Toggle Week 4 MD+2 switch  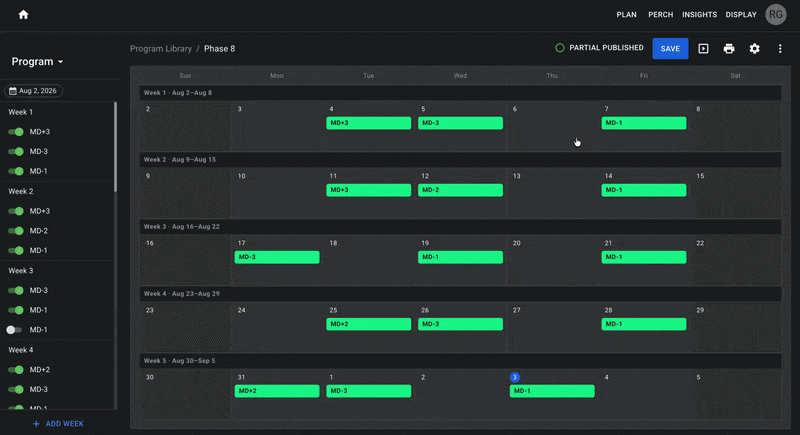[x=16, y=370]
